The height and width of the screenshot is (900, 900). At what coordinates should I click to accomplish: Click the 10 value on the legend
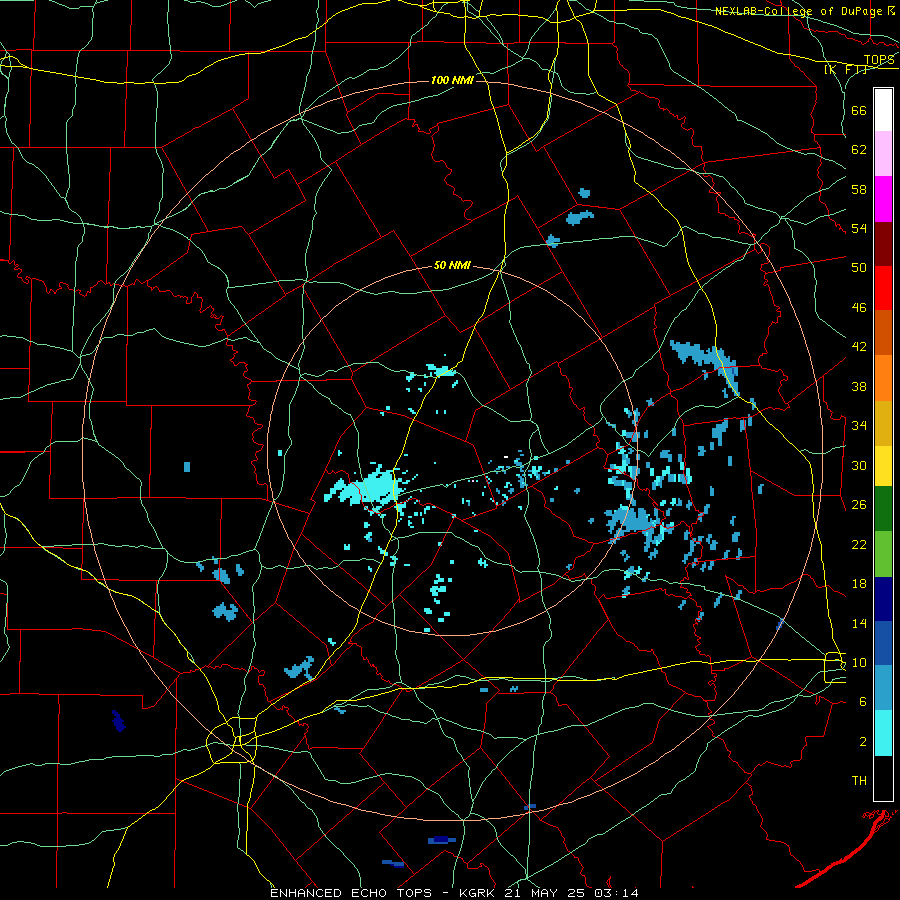[859, 662]
